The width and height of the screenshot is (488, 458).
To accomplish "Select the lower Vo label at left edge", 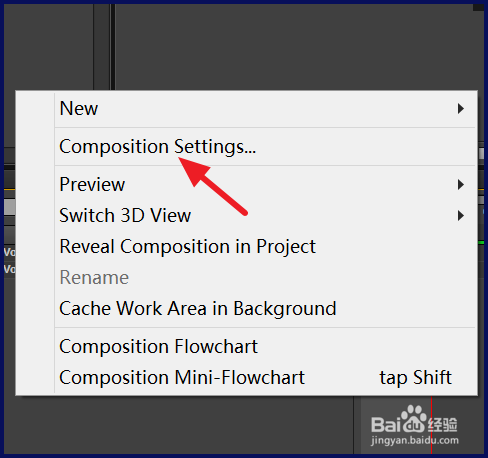I will pyautogui.click(x=10, y=269).
